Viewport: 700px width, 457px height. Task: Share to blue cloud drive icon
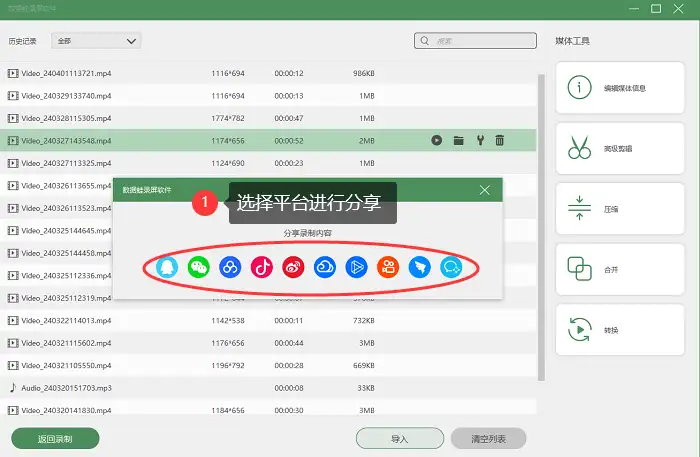[x=325, y=267]
